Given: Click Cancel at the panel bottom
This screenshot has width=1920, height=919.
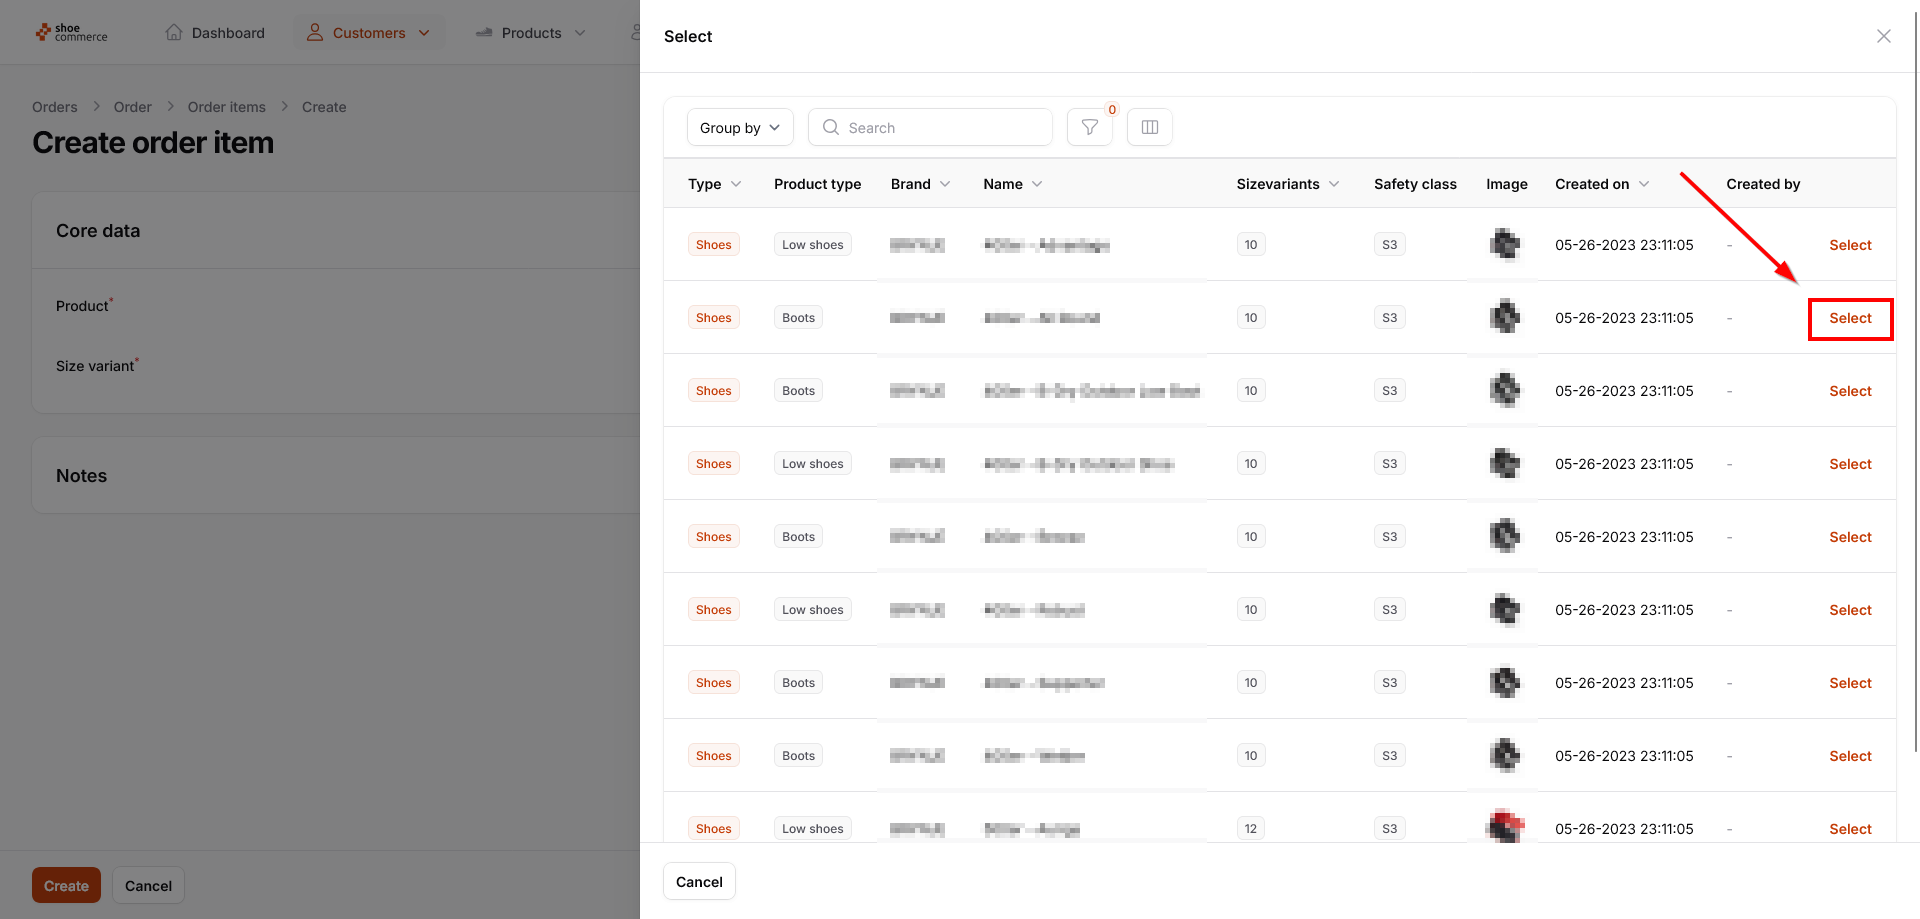Looking at the screenshot, I should [x=699, y=881].
